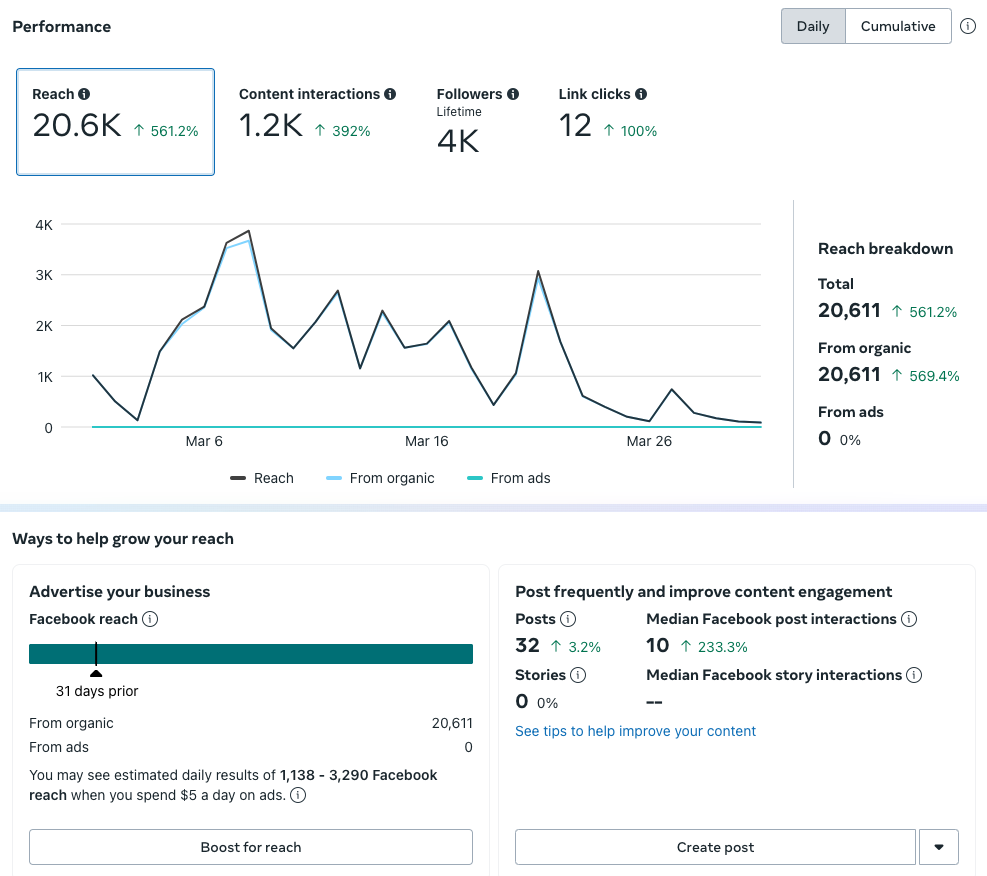The height and width of the screenshot is (876, 987).
Task: Toggle the From organic legend series
Action: click(380, 478)
